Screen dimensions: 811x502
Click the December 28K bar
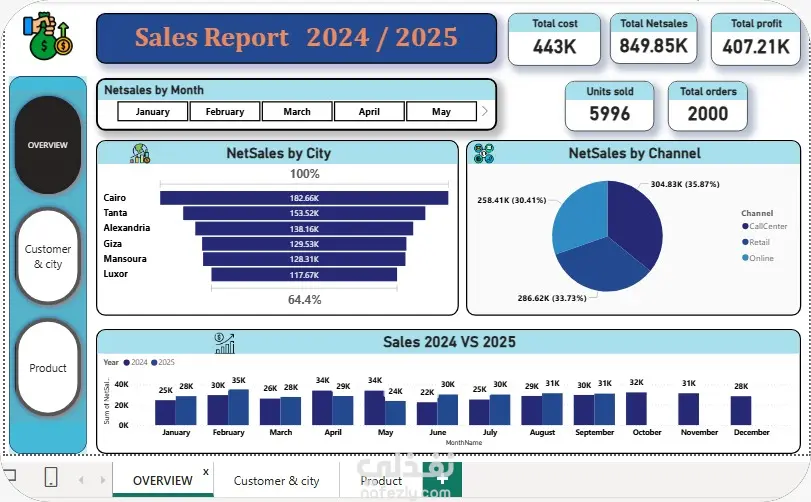741,410
